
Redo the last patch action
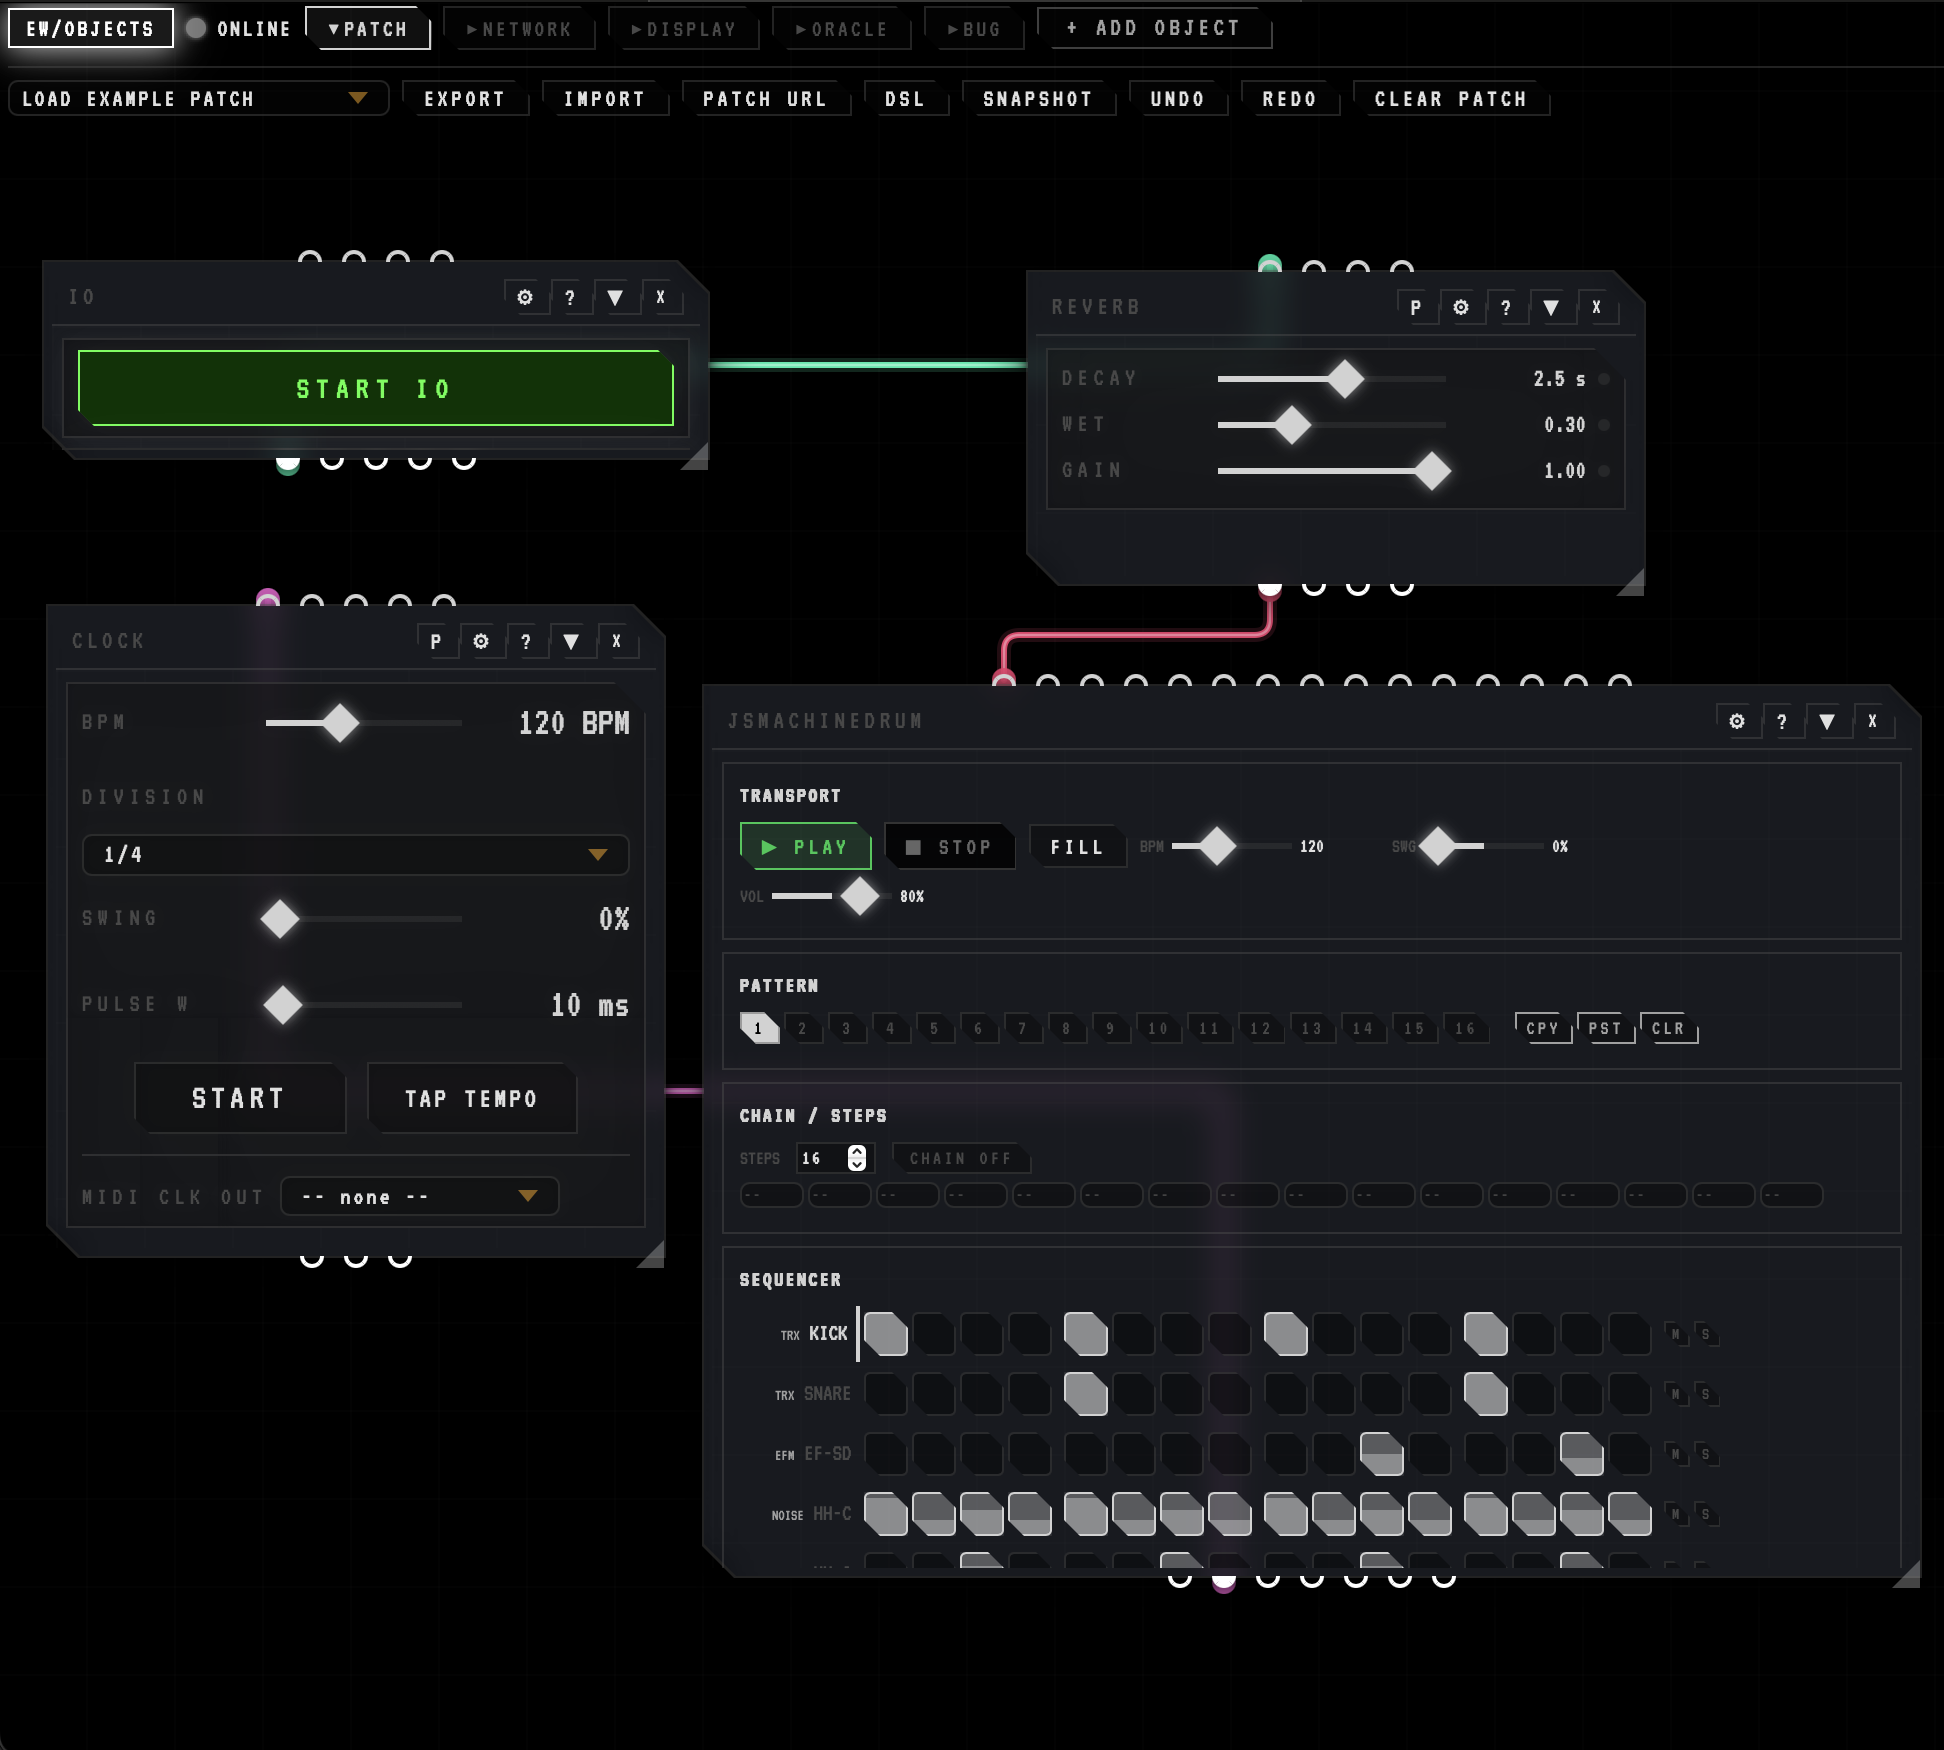1290,99
